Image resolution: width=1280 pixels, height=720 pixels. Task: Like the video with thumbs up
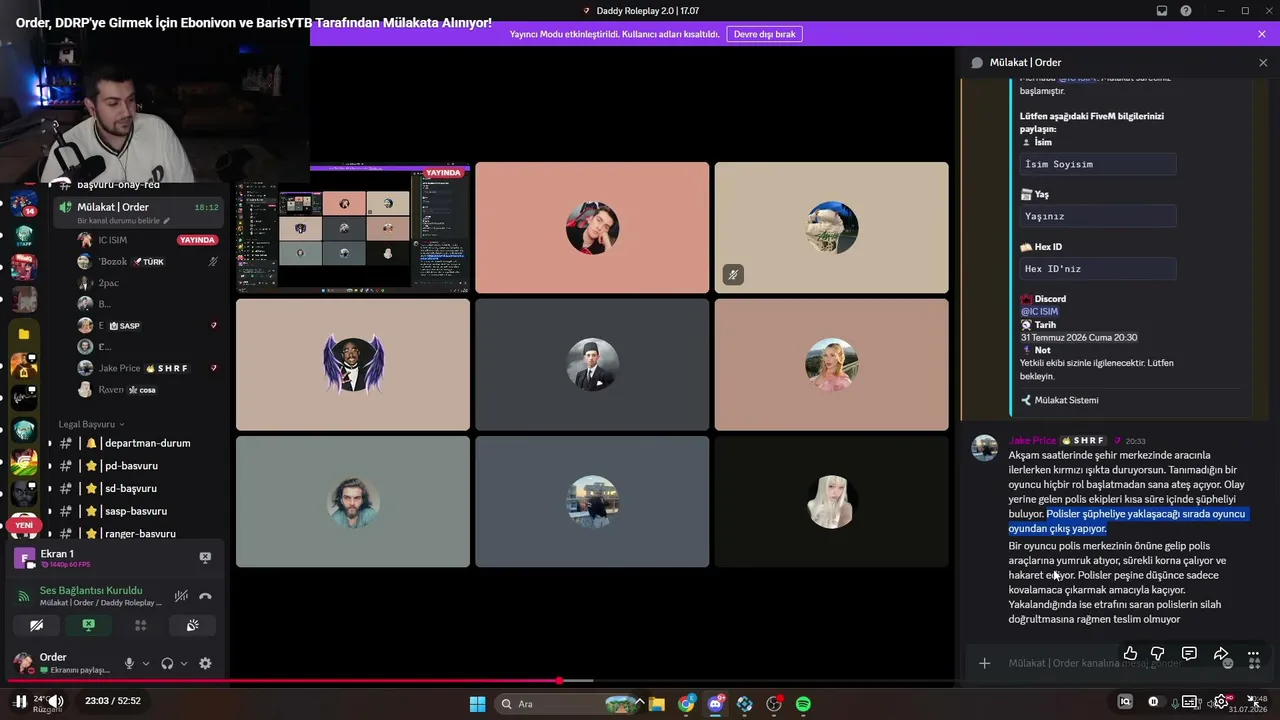pos(1130,654)
